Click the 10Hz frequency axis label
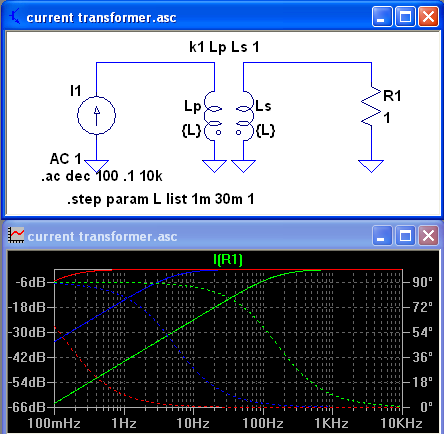The height and width of the screenshot is (434, 444). [x=193, y=423]
